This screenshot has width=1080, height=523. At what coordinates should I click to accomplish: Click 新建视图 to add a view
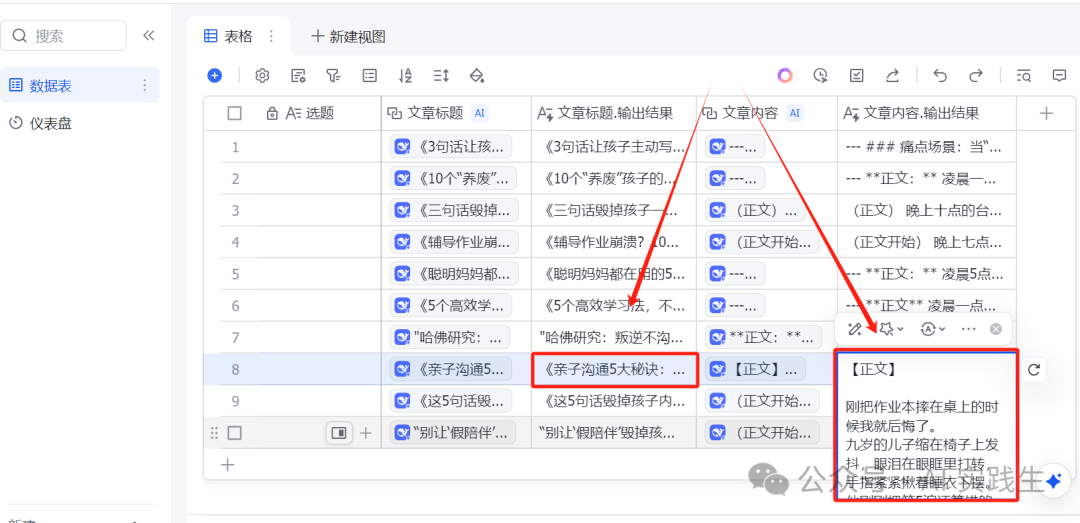pos(348,36)
